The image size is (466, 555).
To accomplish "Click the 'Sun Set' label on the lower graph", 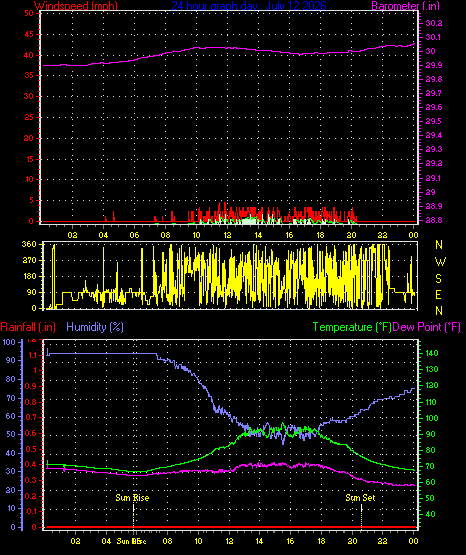I will [x=360, y=498].
